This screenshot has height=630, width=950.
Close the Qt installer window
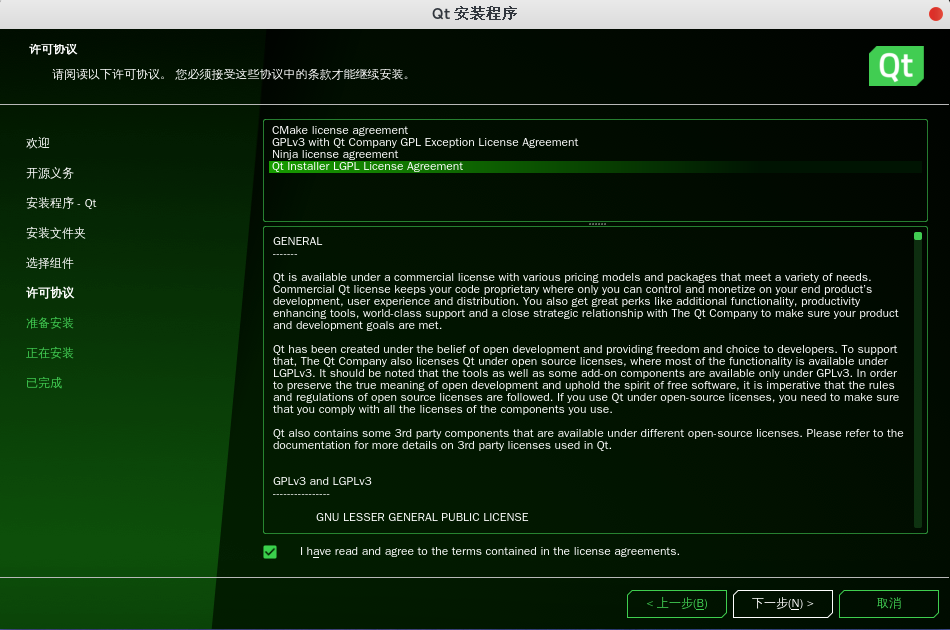coord(936,13)
